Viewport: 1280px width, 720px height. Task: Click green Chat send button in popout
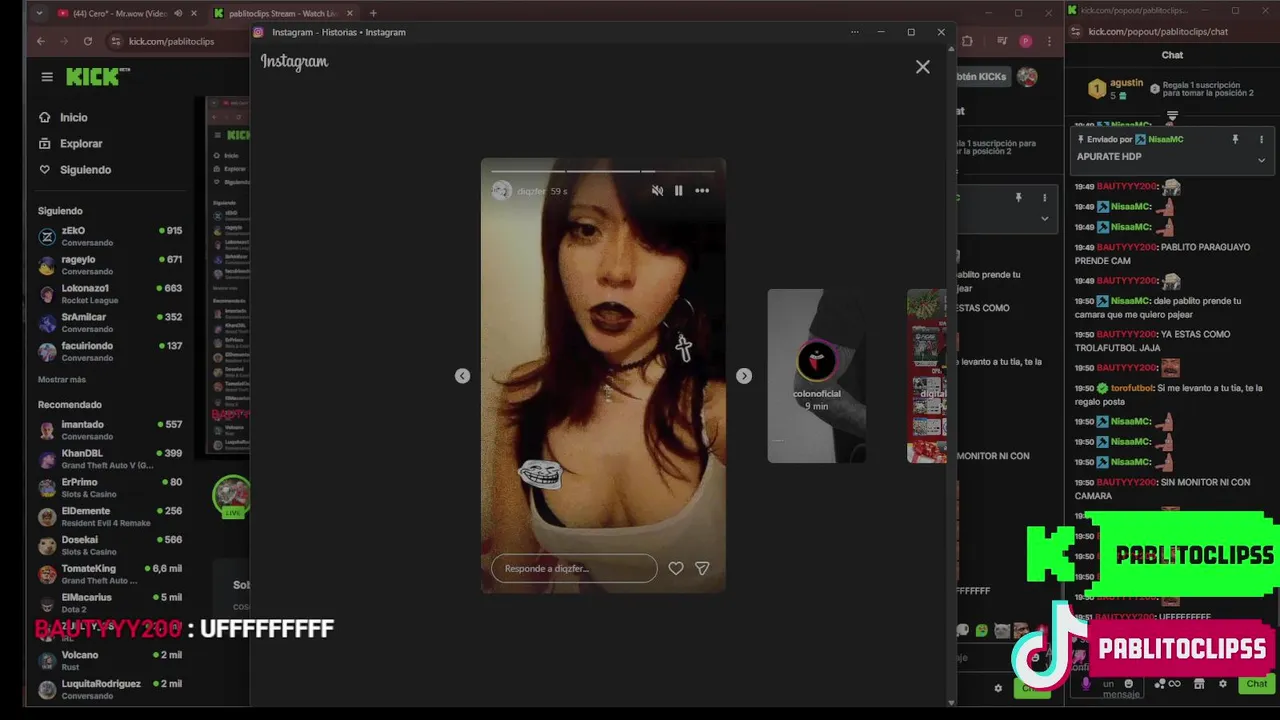point(1257,684)
